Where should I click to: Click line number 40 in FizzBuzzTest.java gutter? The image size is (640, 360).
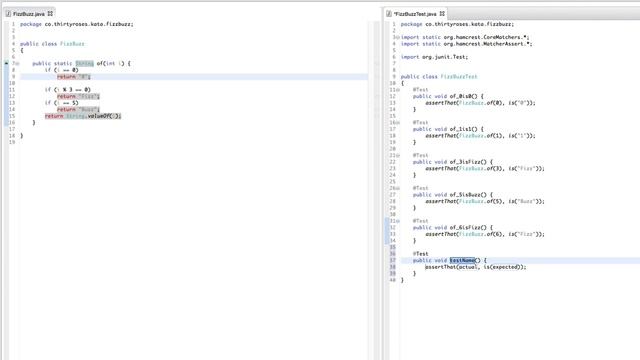tap(393, 280)
